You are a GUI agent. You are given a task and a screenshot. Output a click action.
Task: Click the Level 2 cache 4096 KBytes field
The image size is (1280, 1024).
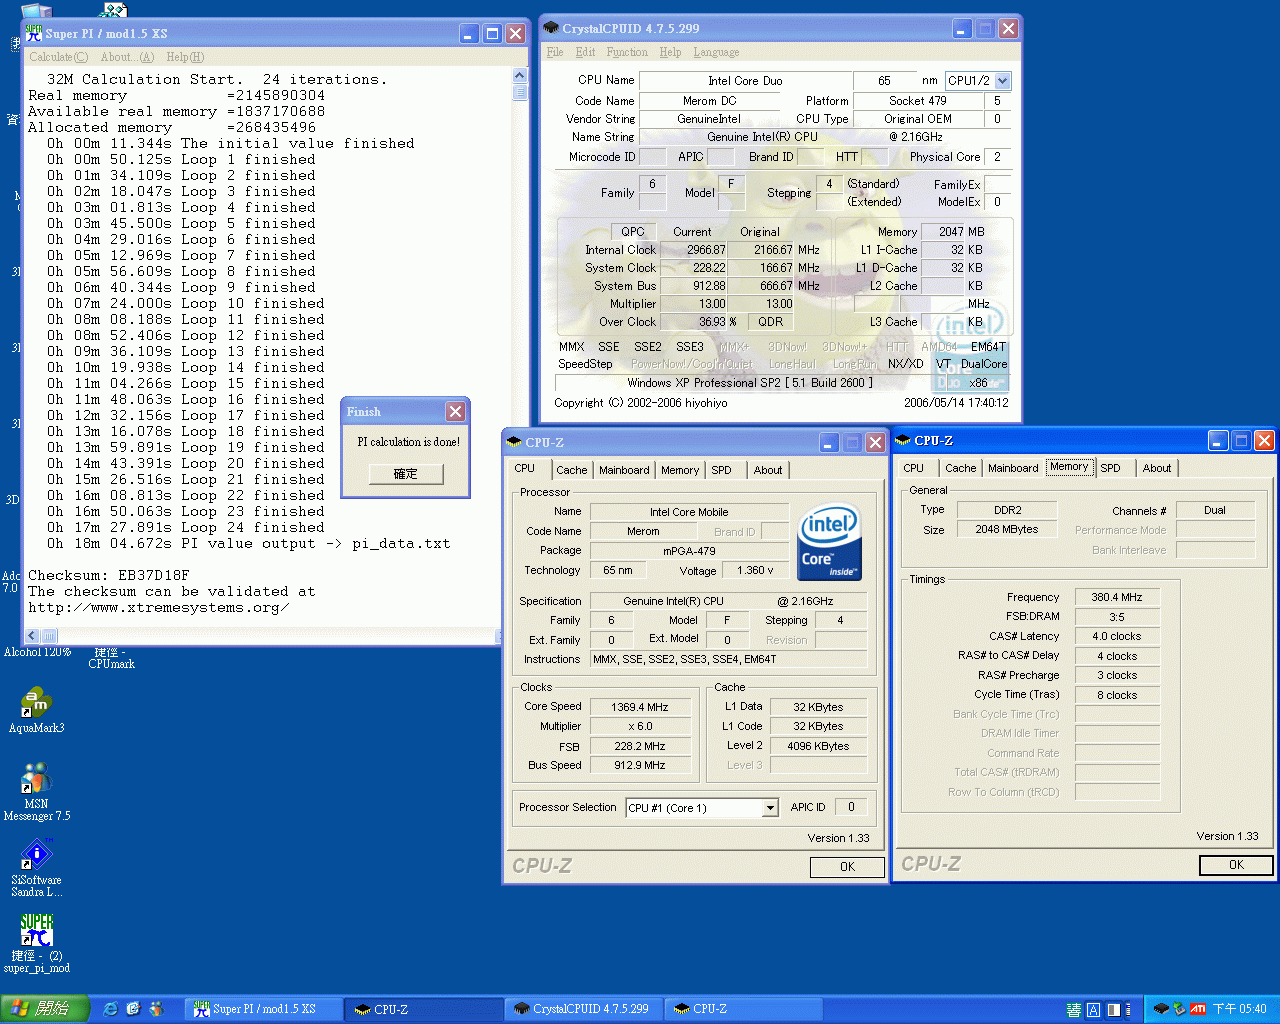tap(818, 746)
